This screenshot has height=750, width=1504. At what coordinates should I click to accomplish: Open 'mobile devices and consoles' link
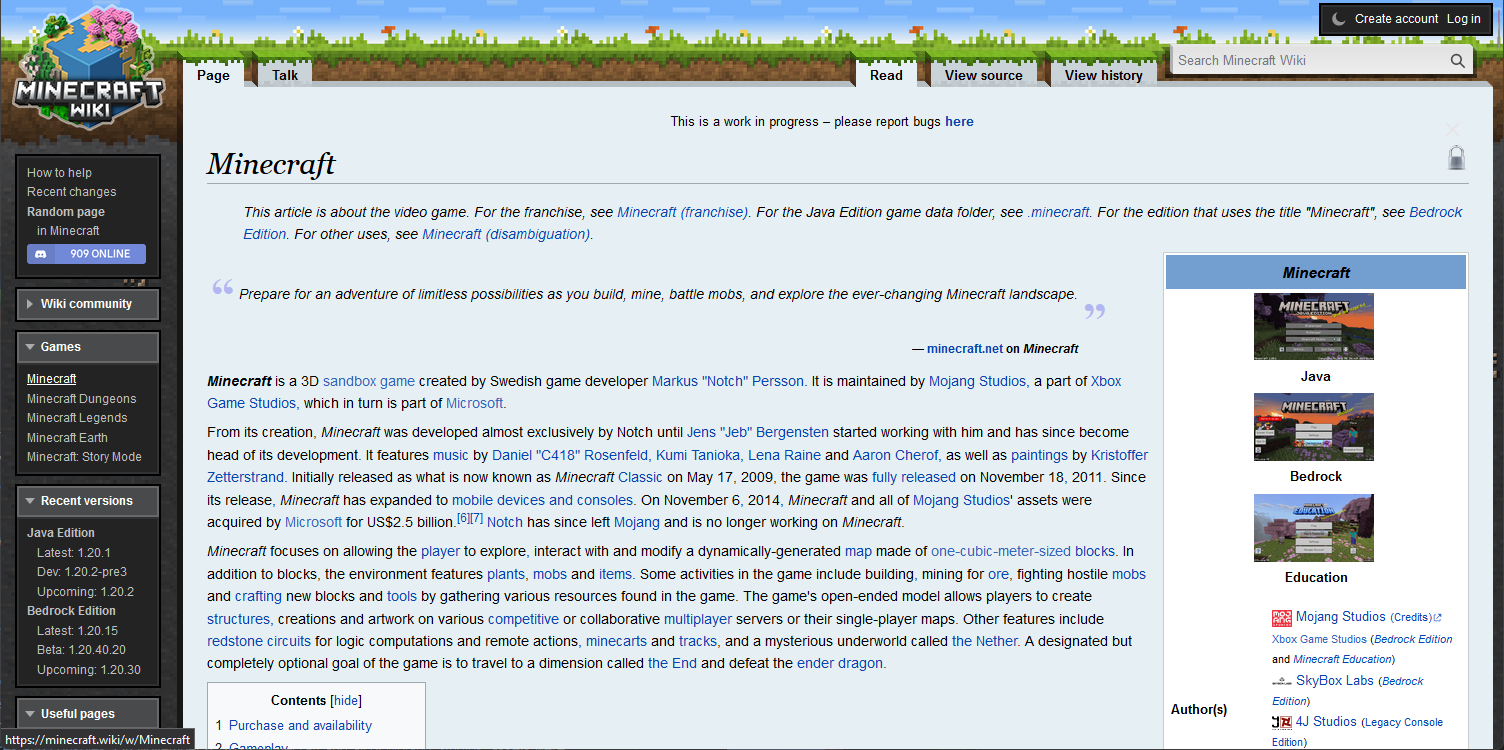[x=542, y=500]
